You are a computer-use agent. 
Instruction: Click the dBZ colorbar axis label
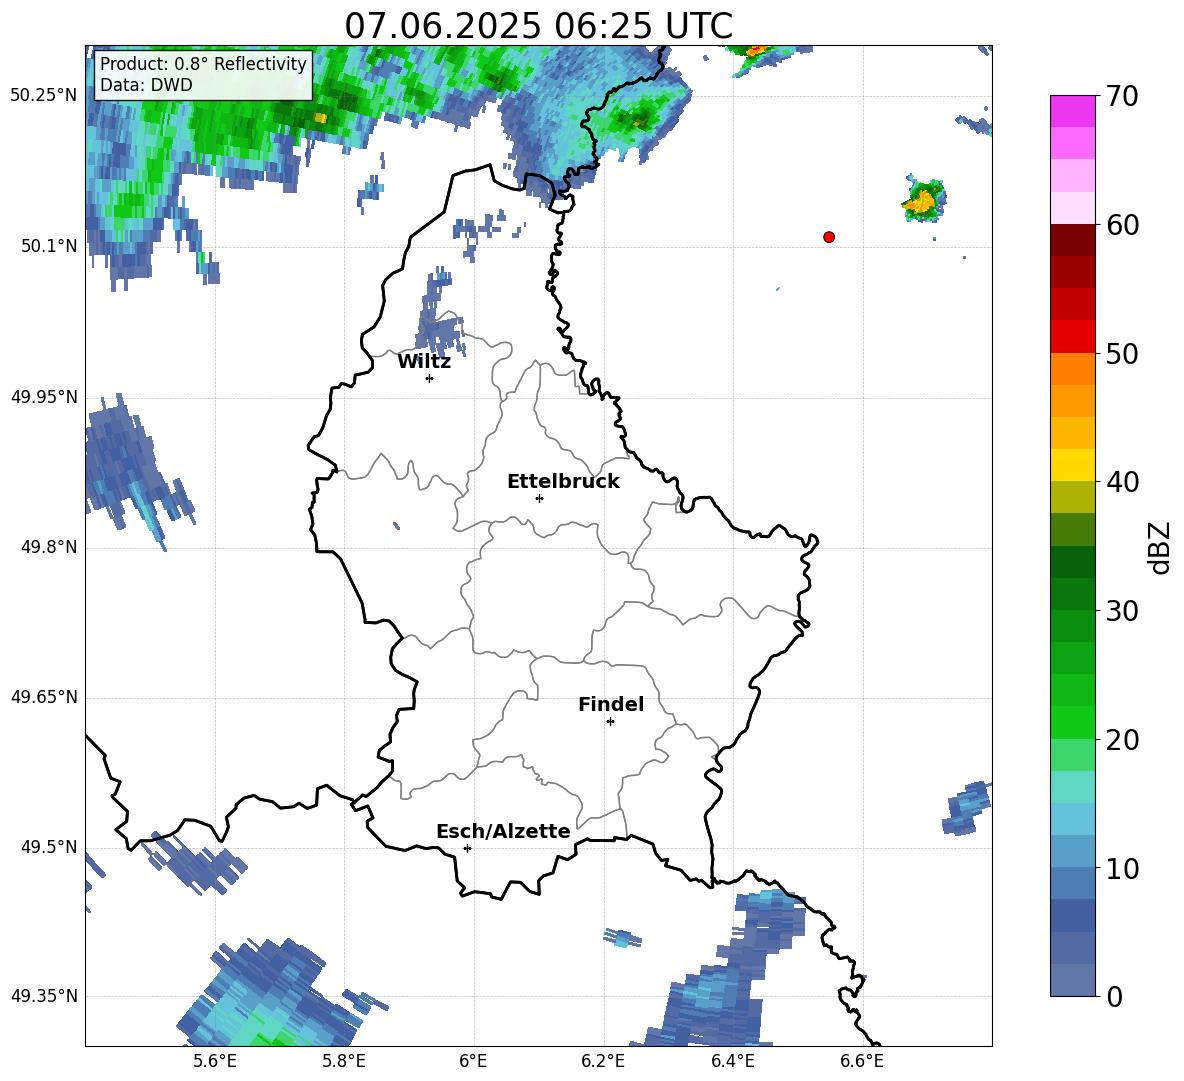(x=1161, y=547)
